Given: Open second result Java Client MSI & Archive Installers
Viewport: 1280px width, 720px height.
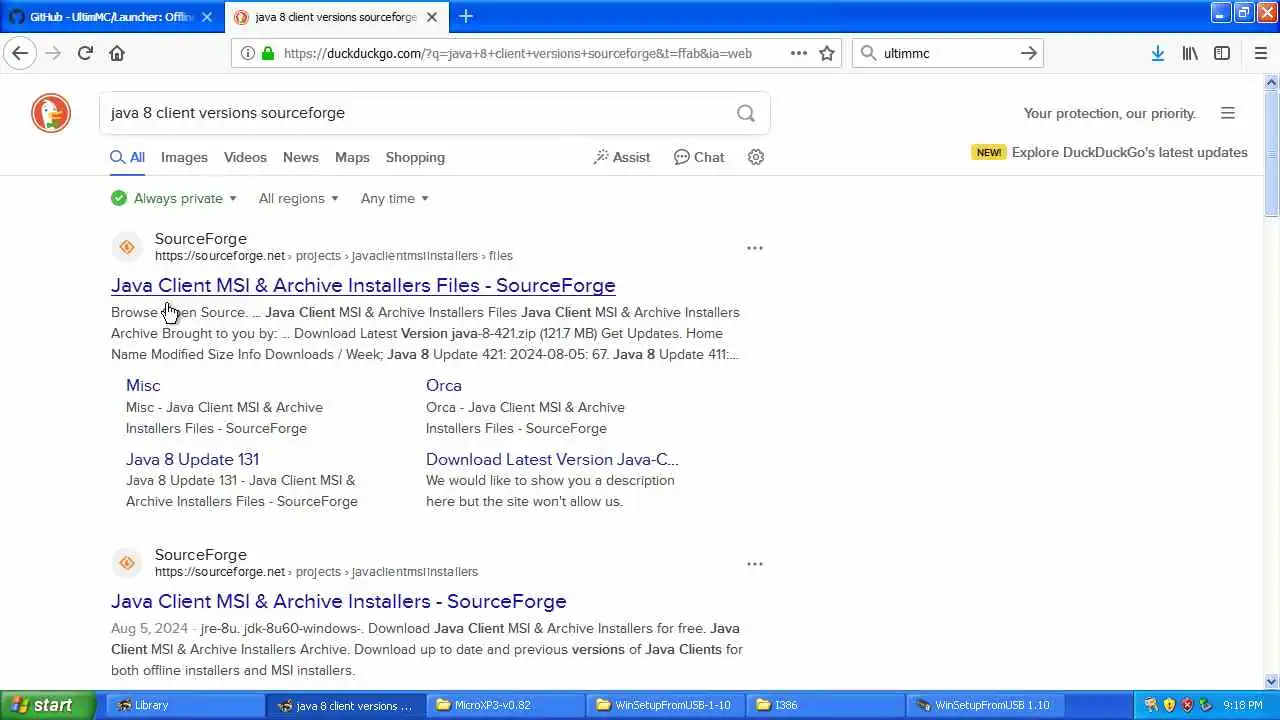Looking at the screenshot, I should [339, 601].
